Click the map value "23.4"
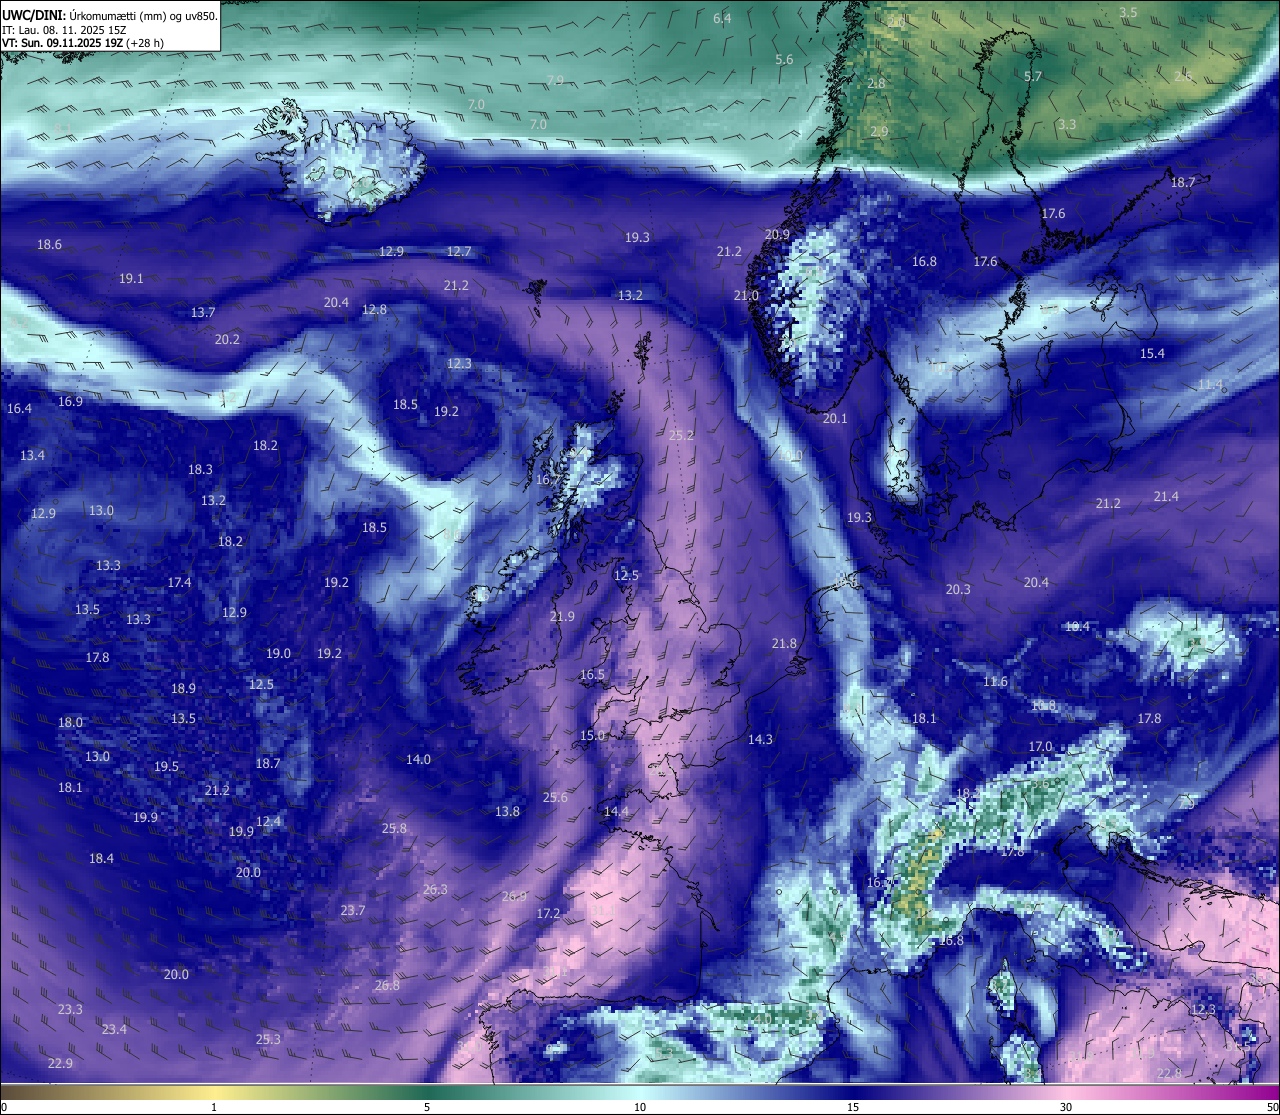This screenshot has width=1280, height=1115. [x=114, y=1029]
